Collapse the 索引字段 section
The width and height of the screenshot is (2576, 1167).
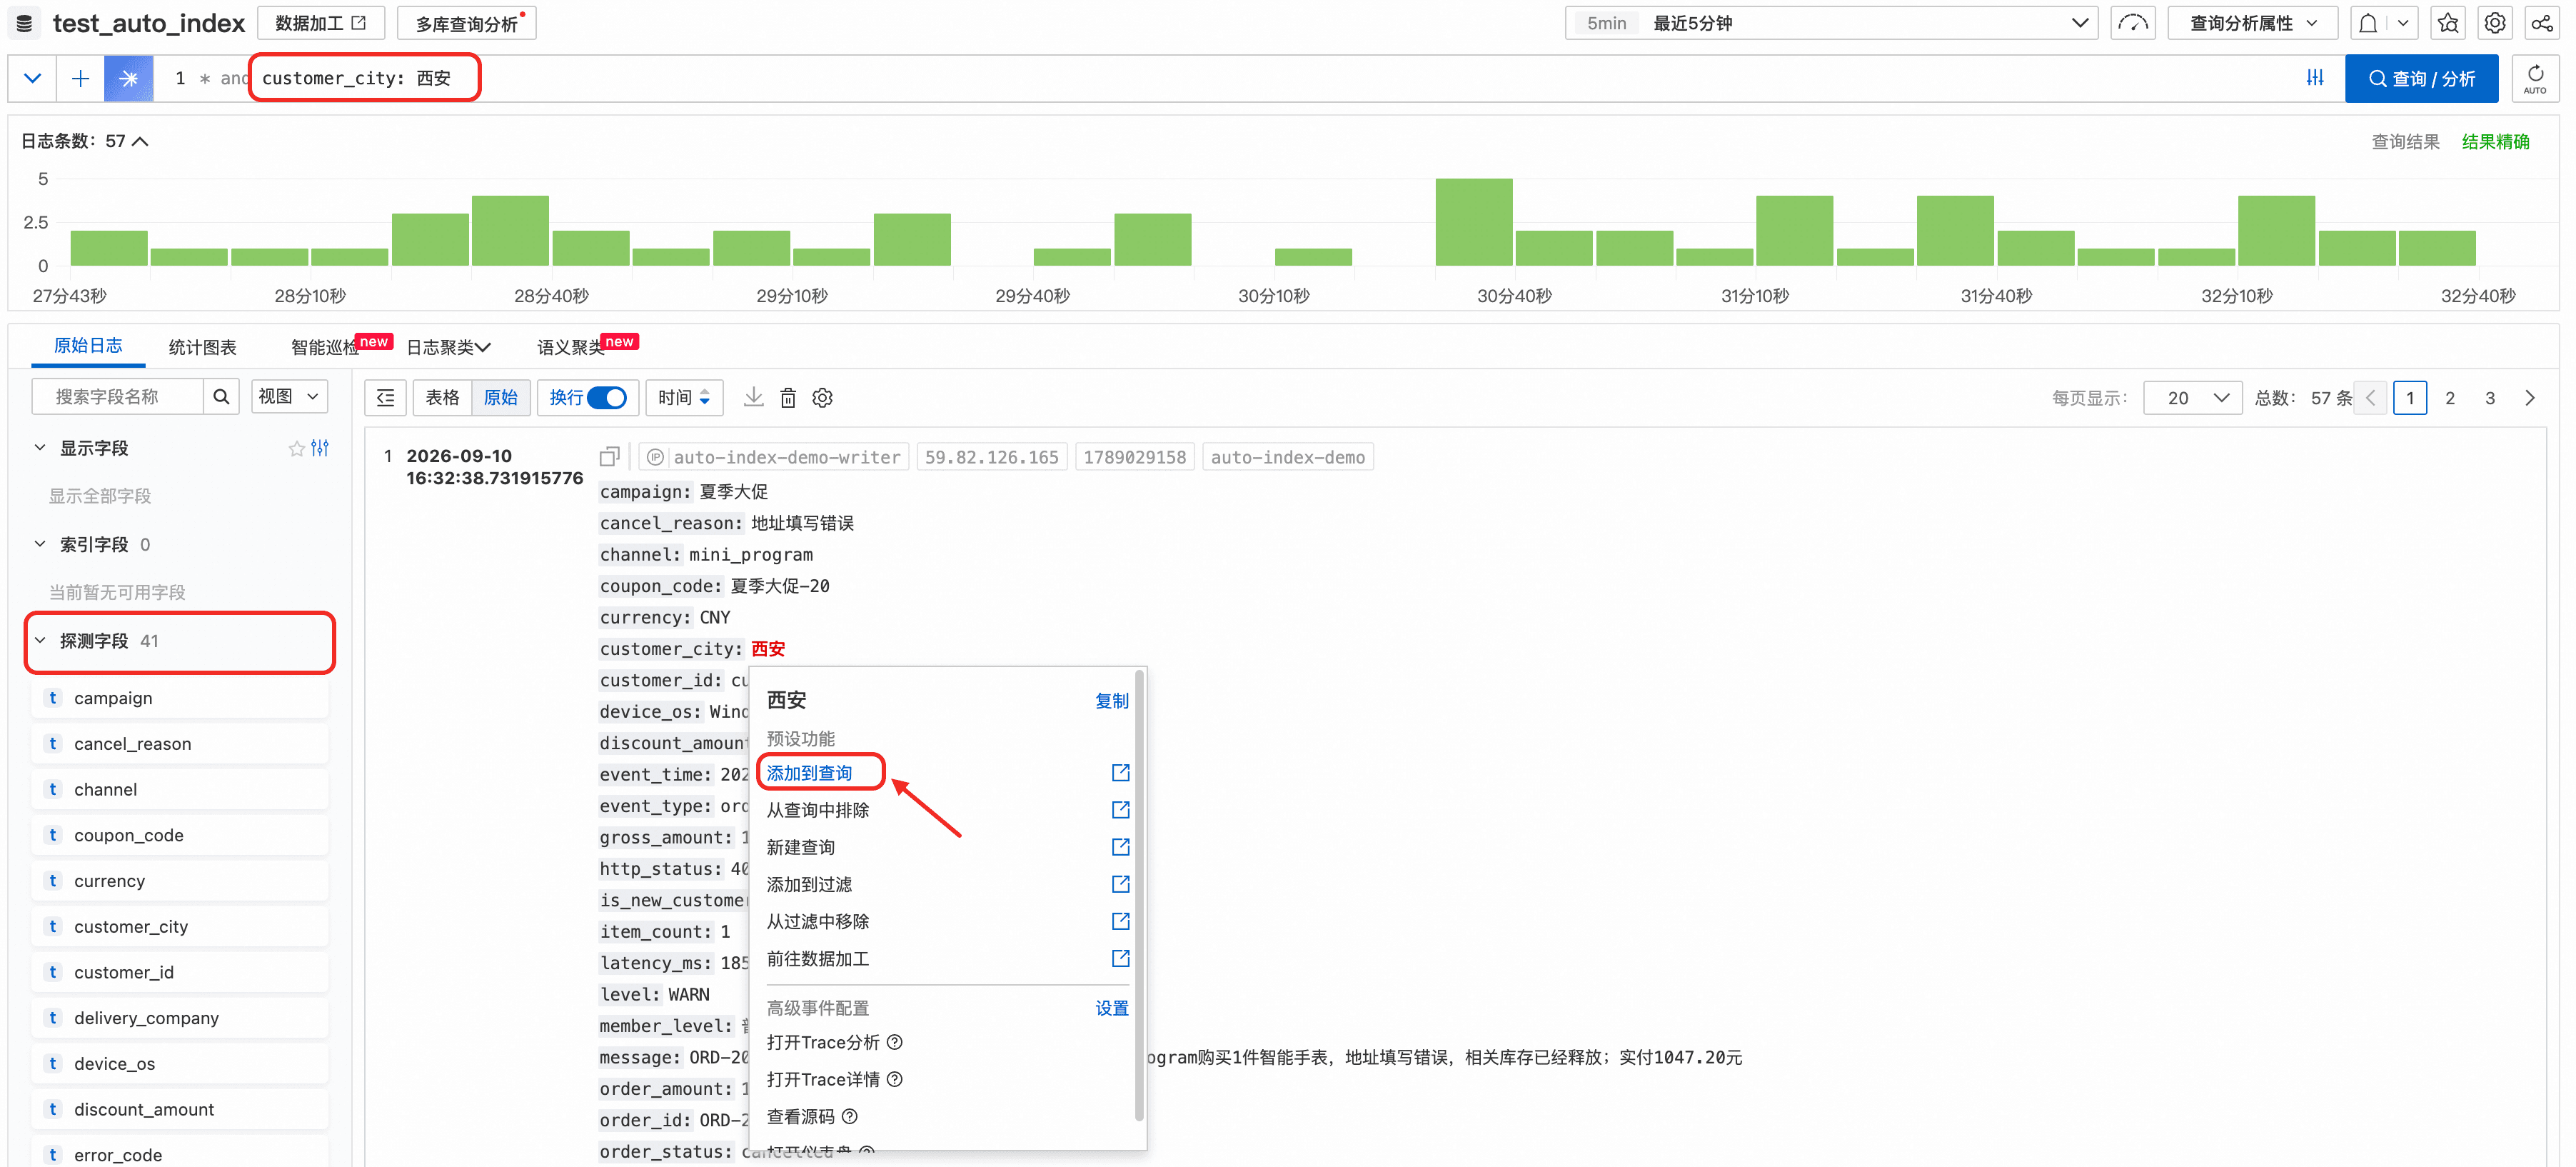(40, 544)
